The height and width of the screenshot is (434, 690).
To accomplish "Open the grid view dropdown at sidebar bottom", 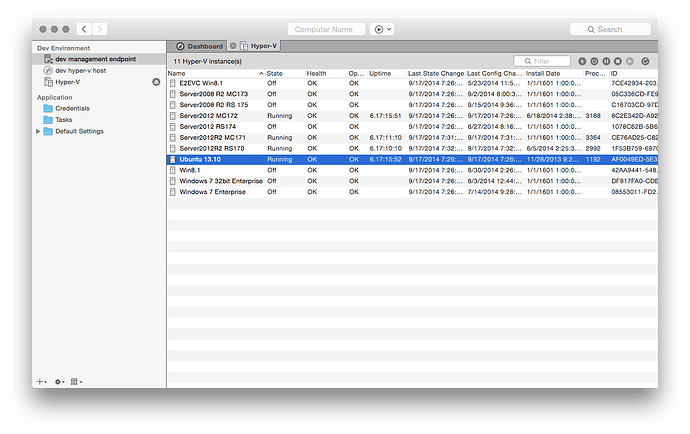I will [x=78, y=381].
